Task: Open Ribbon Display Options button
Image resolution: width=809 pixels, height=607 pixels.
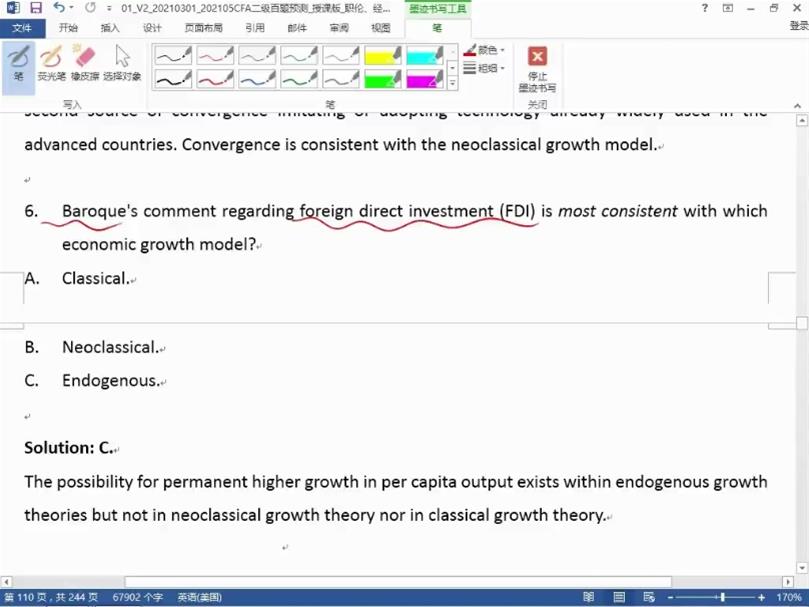Action: pos(728,8)
